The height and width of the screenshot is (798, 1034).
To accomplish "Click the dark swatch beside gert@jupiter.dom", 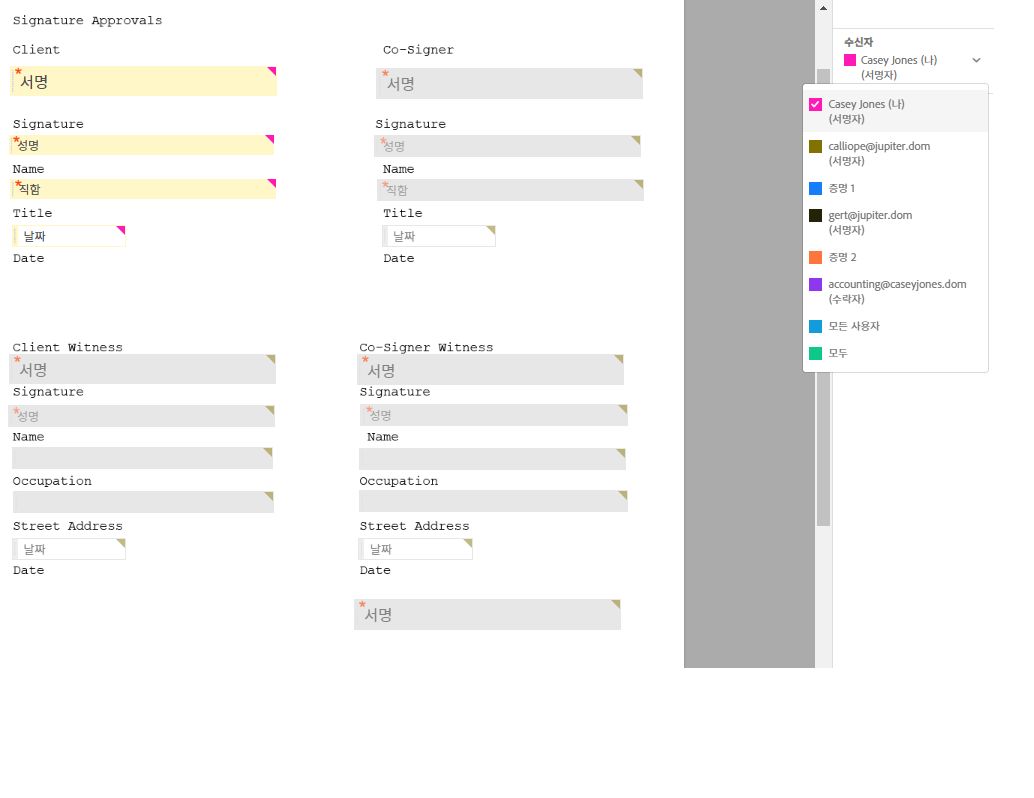I will point(815,216).
